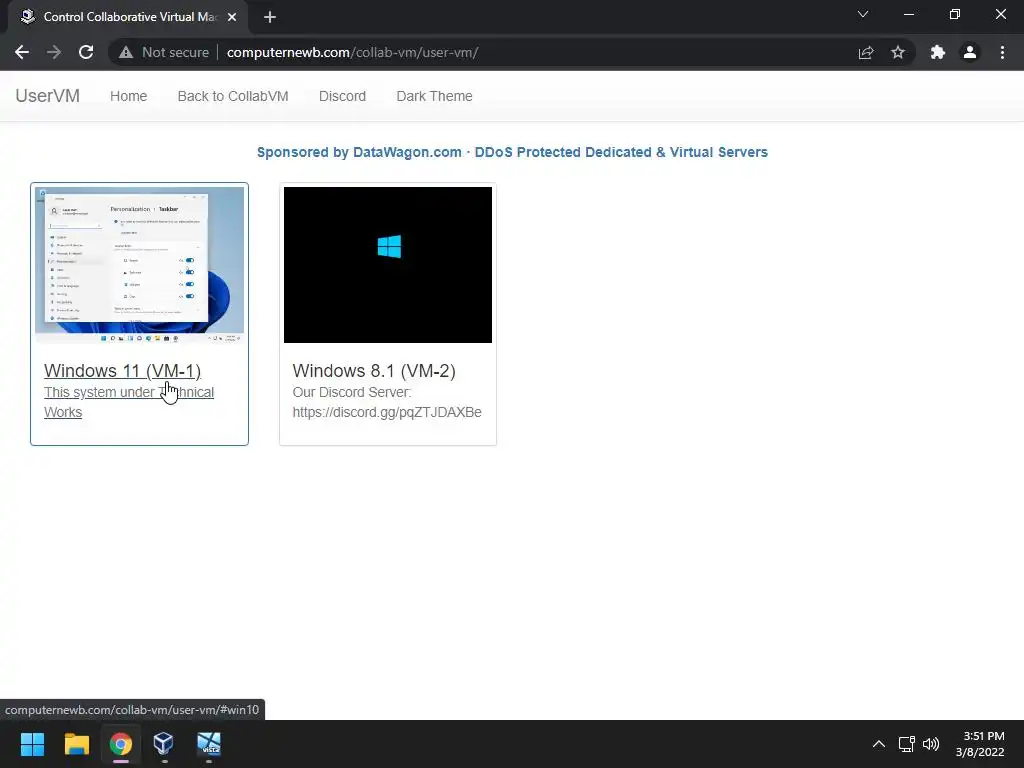Open the DataWagon.com sponsor link
Viewport: 1024px width, 768px height.
[x=512, y=152]
